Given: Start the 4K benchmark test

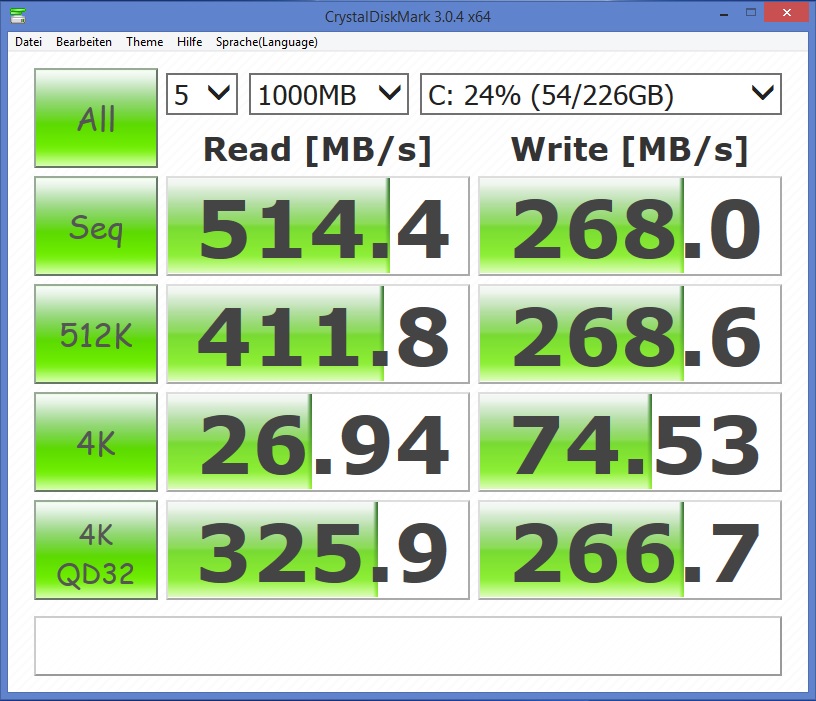Looking at the screenshot, I should (x=96, y=442).
